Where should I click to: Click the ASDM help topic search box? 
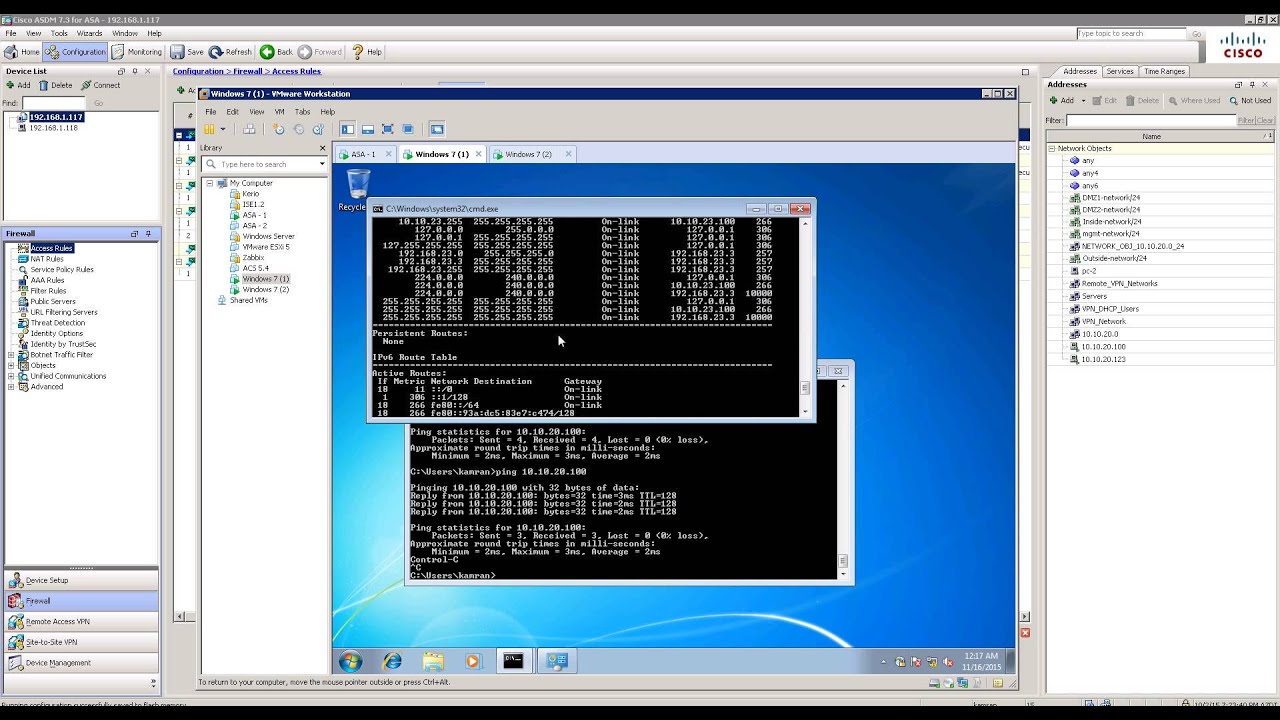[x=1131, y=34]
